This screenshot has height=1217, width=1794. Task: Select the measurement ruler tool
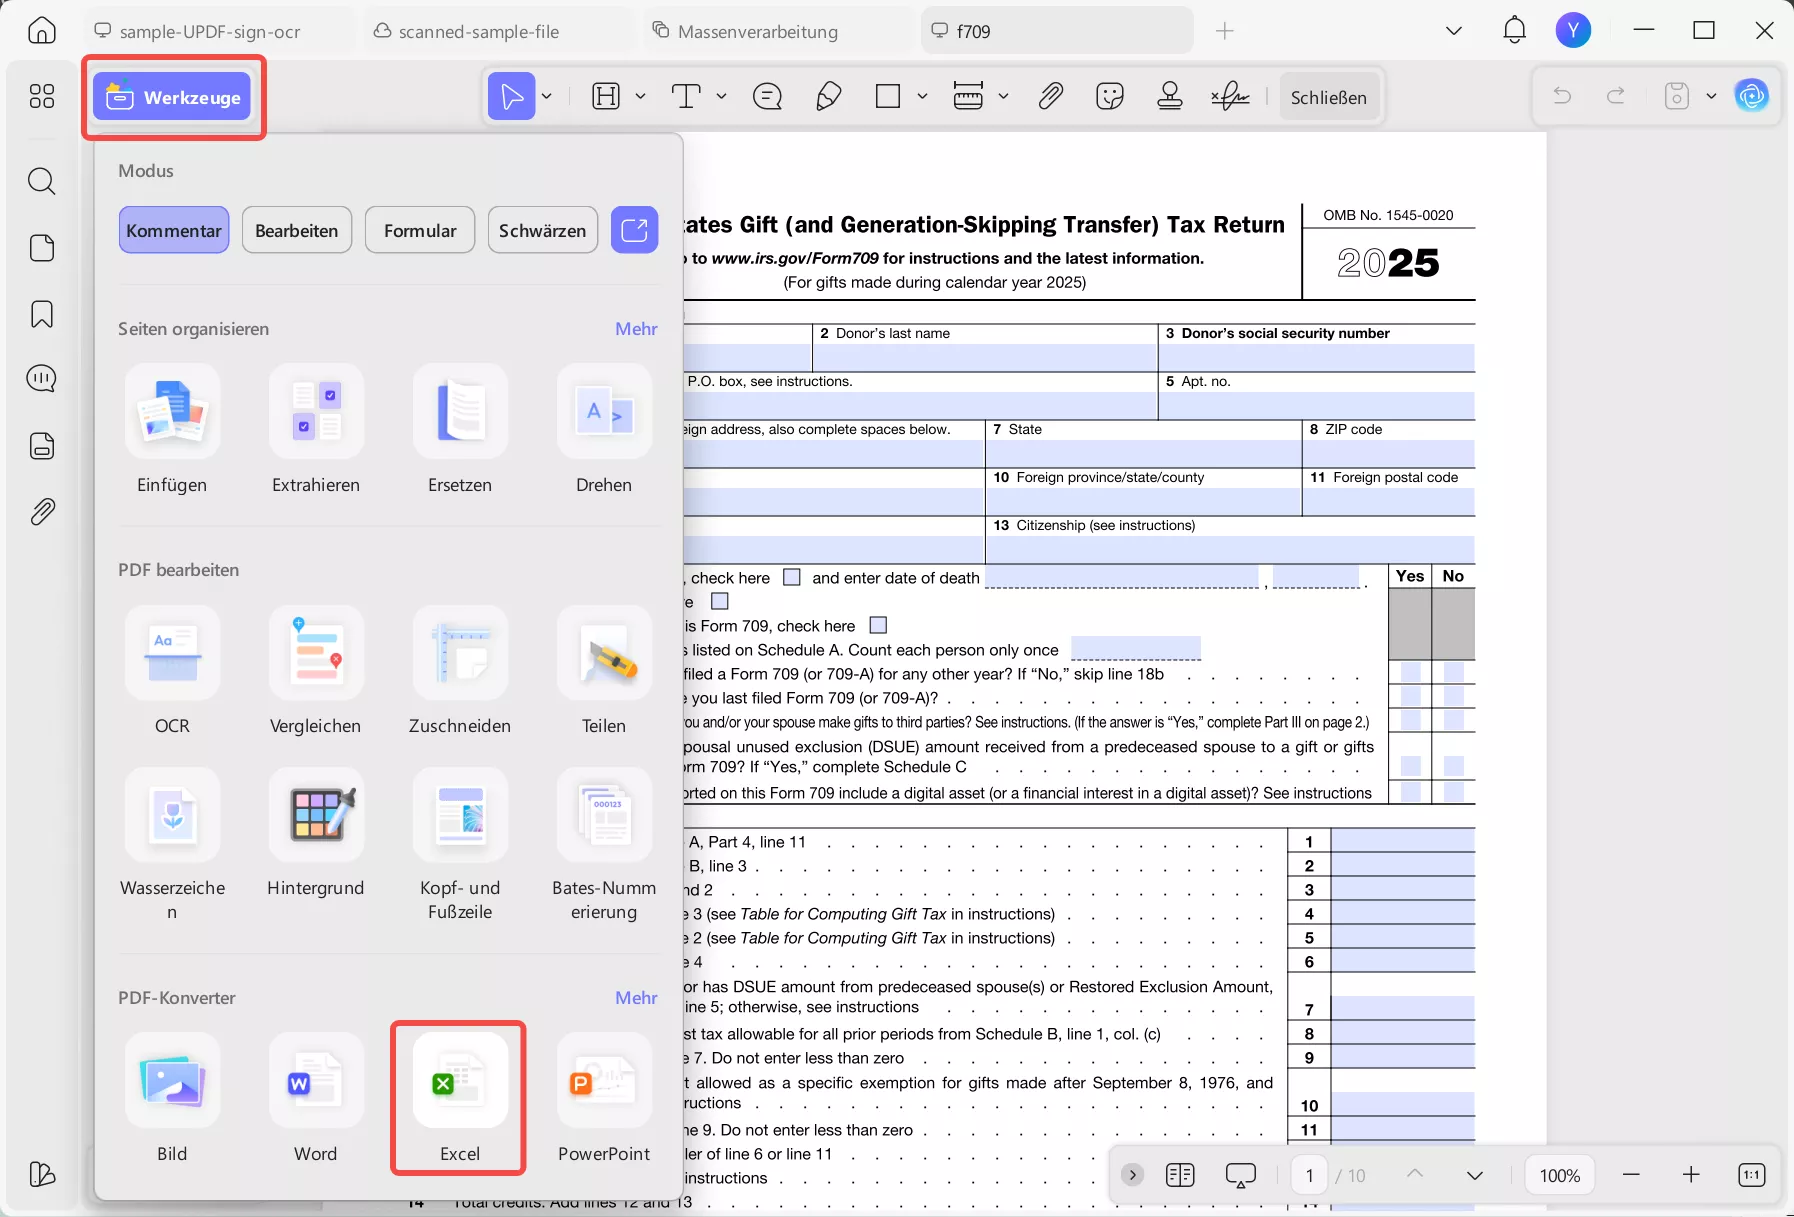tap(968, 97)
